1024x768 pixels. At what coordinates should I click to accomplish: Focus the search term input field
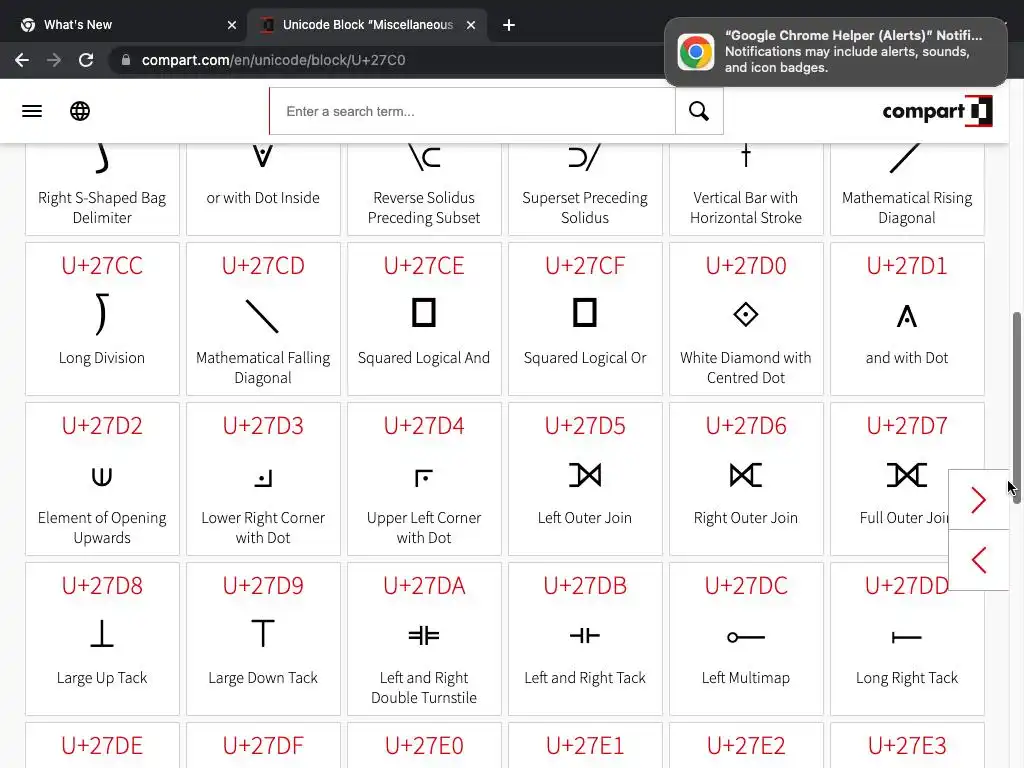[x=473, y=111]
